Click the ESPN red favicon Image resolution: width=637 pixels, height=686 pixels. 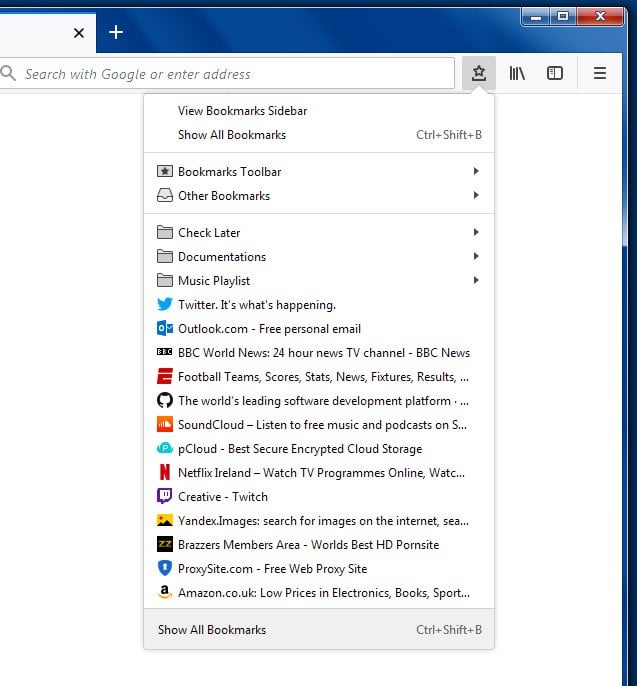(x=164, y=376)
